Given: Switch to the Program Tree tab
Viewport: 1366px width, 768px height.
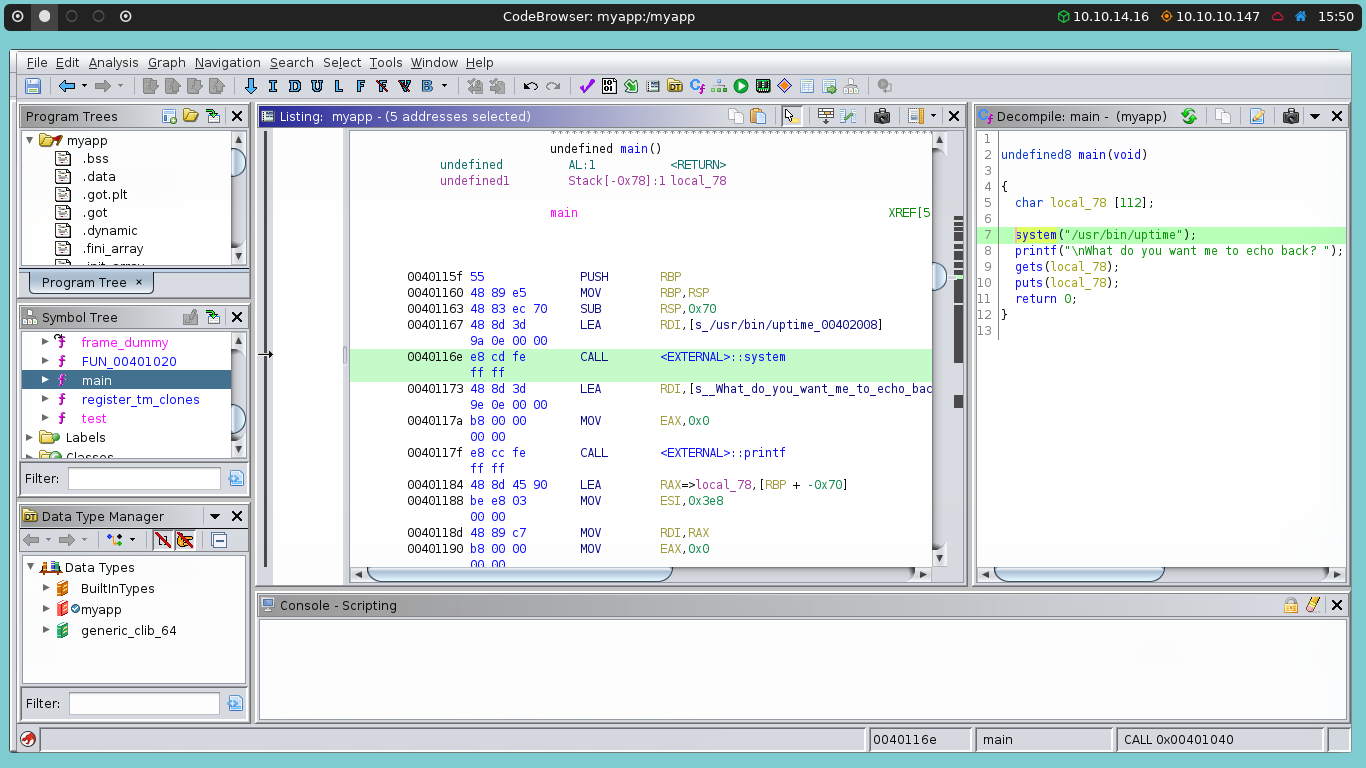Looking at the screenshot, I should (84, 282).
